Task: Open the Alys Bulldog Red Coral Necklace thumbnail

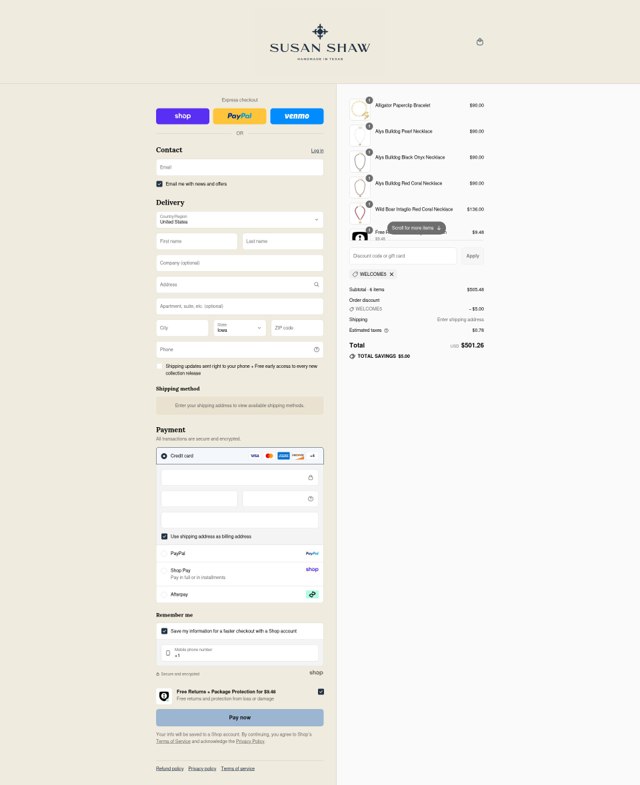Action: pyautogui.click(x=360, y=187)
